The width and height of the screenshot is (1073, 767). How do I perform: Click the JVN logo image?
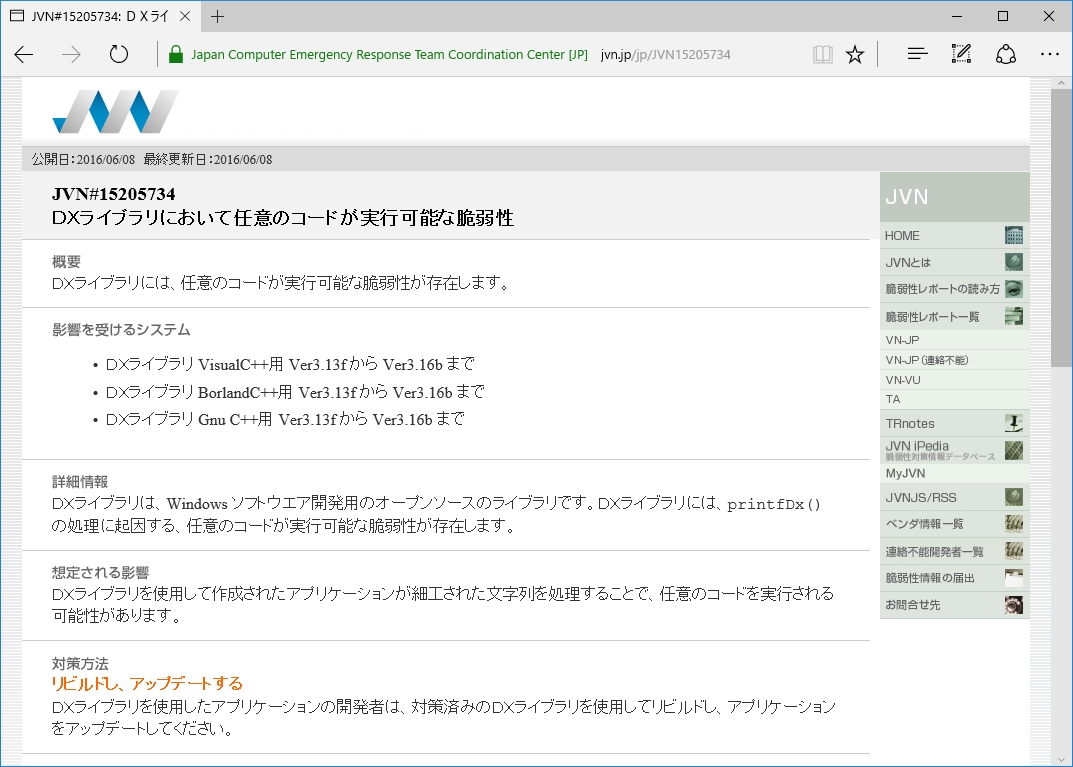[116, 112]
